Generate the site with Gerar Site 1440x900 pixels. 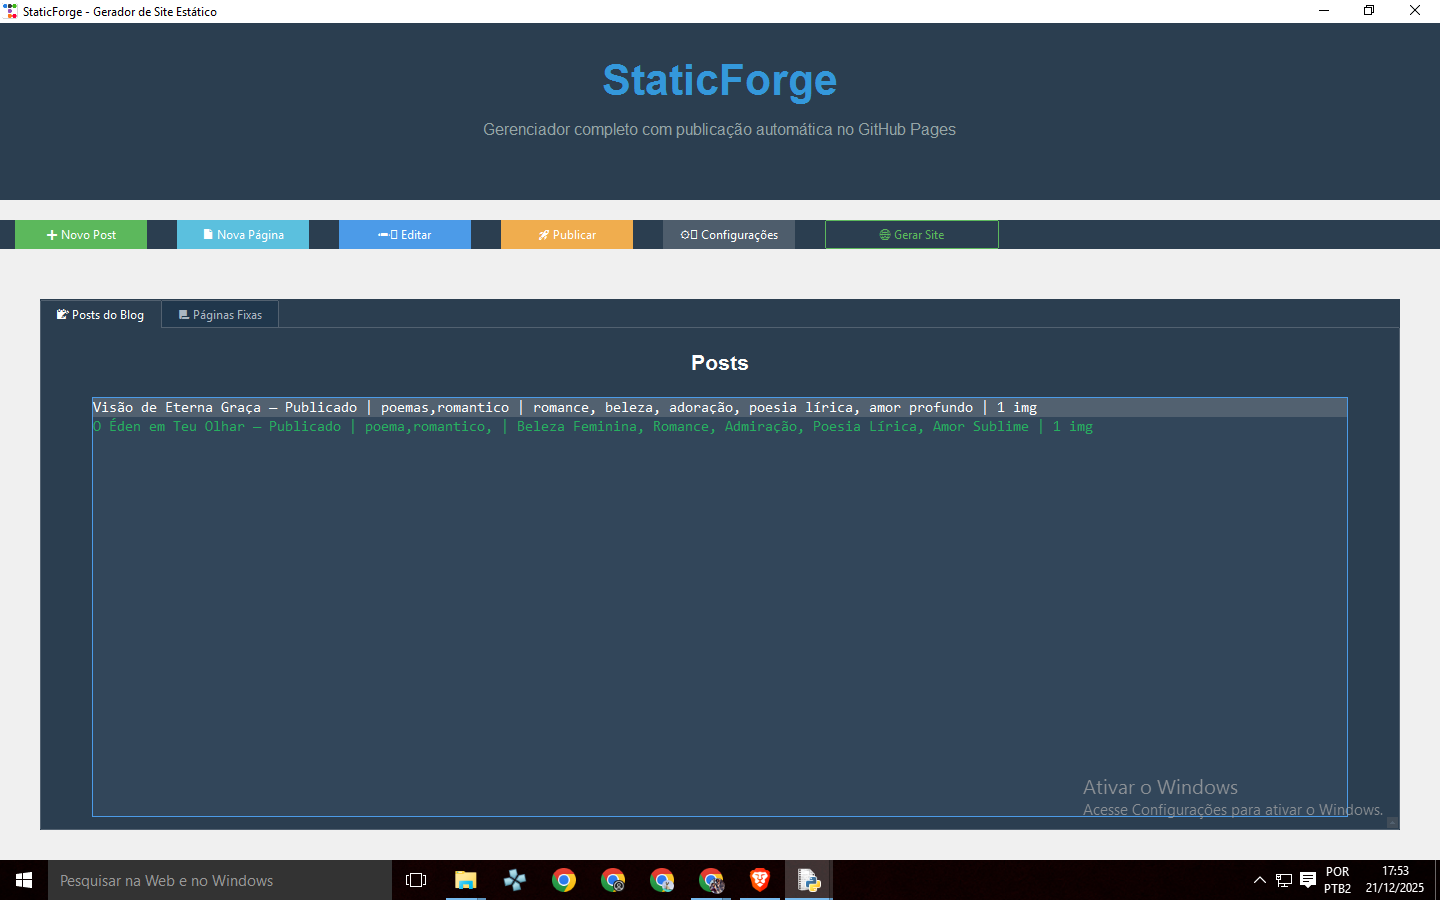pos(912,235)
